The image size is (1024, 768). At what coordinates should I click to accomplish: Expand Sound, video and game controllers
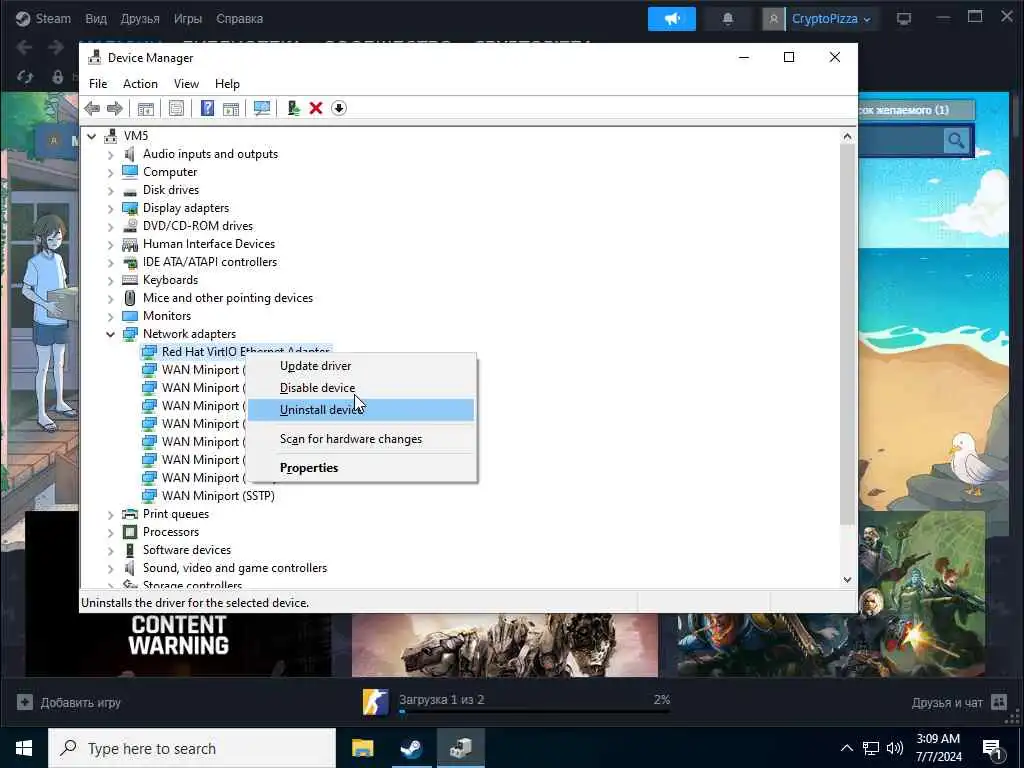coord(110,568)
